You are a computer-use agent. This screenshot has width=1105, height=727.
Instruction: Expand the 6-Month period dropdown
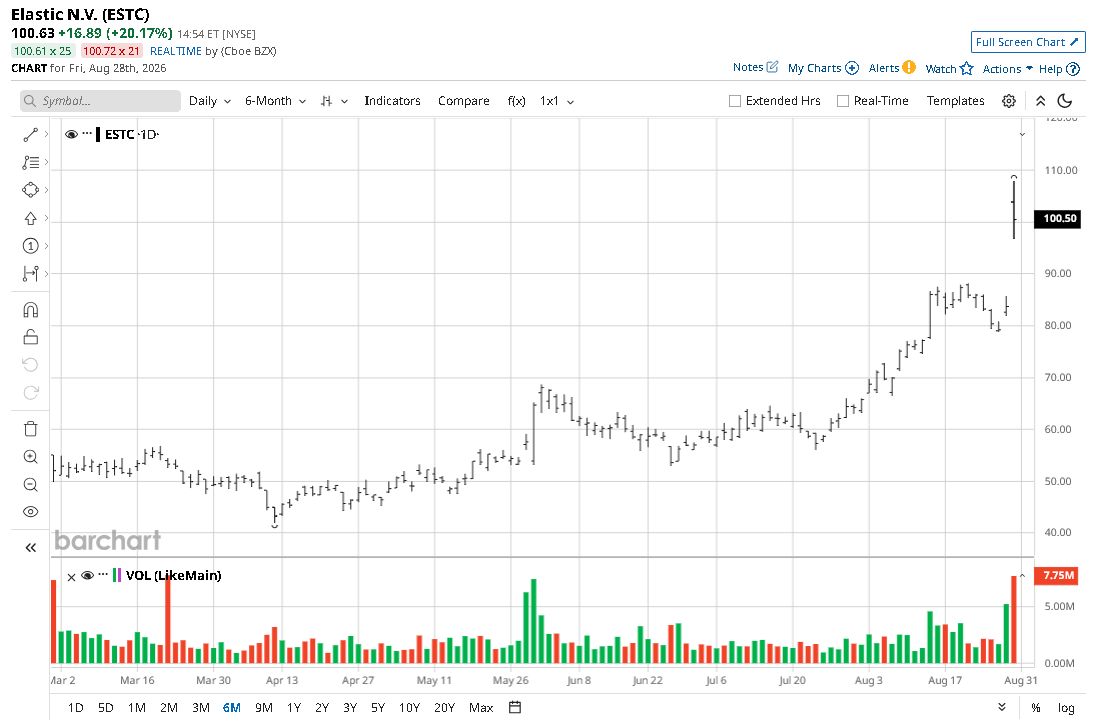276,101
